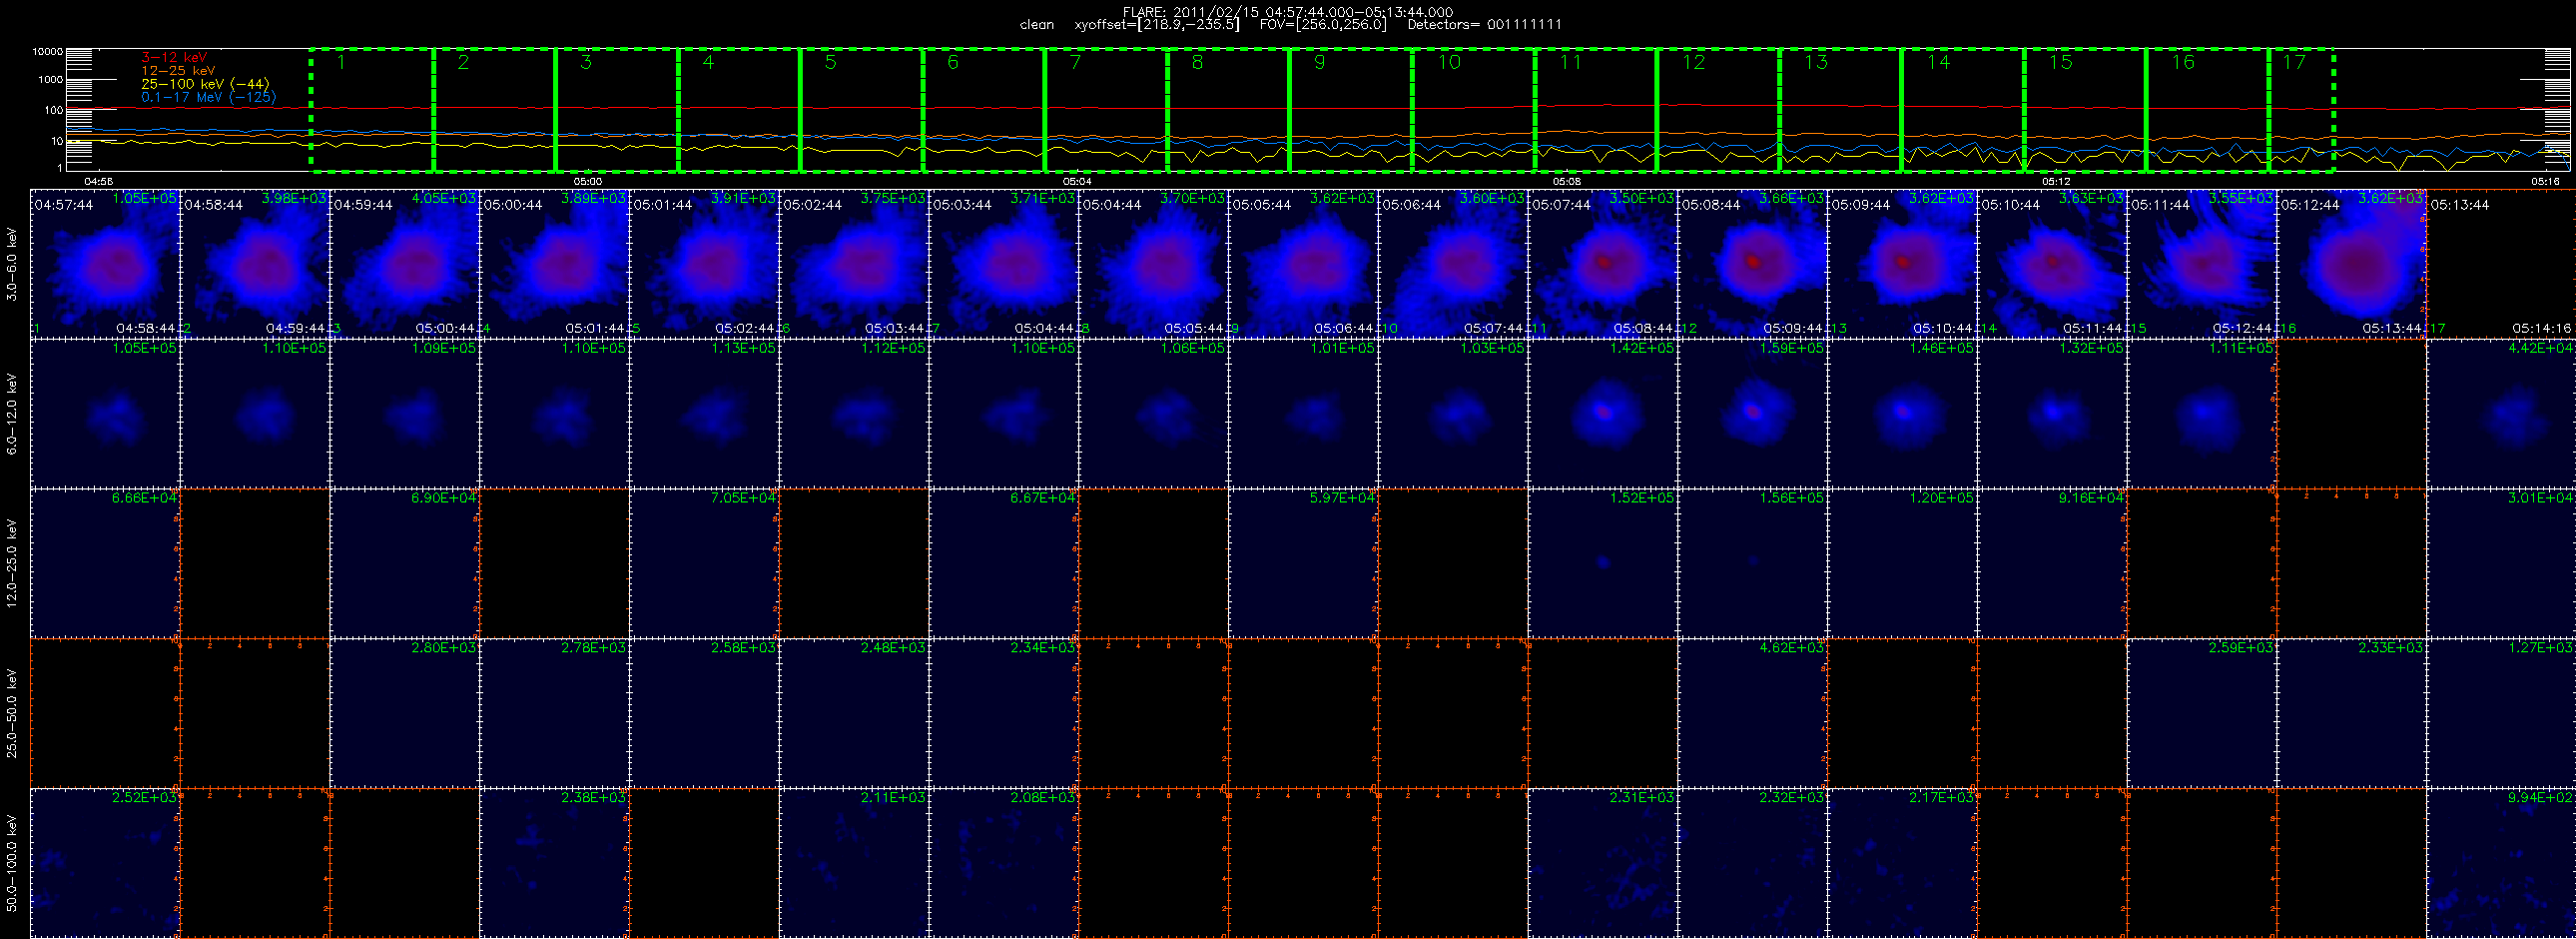The height and width of the screenshot is (939, 2576).
Task: Click the 6.0-12.0 keV row label
Action: click(x=12, y=414)
